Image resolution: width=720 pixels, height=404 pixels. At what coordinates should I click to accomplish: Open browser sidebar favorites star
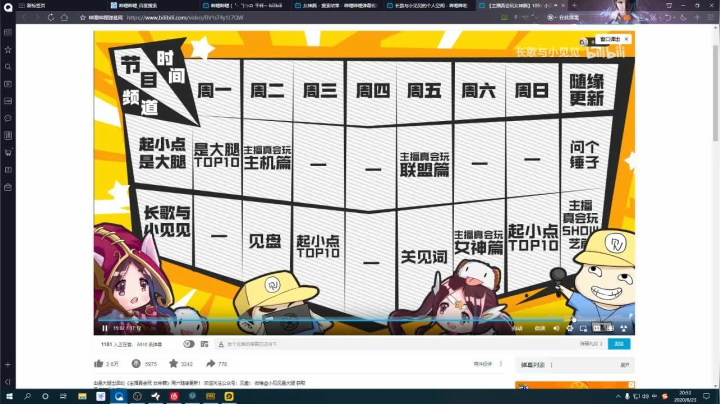coord(8,50)
